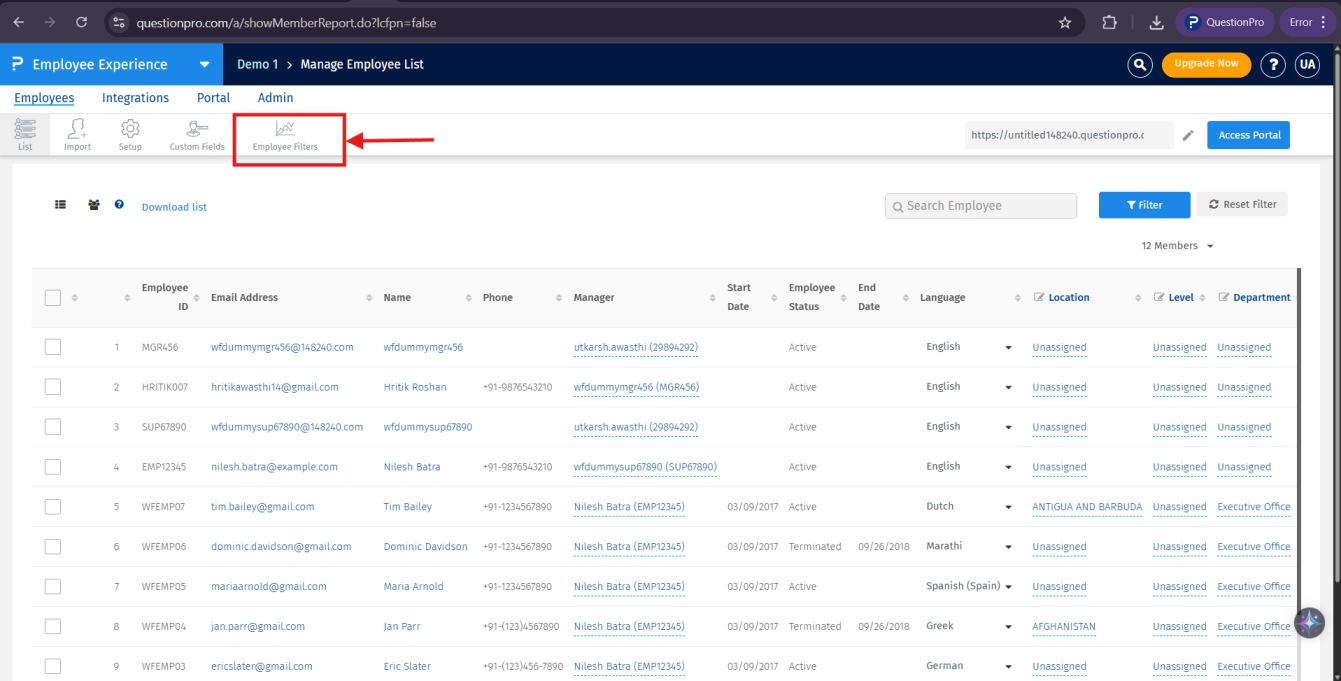
Task: Click the Upgrade Now button
Action: [x=1206, y=64]
